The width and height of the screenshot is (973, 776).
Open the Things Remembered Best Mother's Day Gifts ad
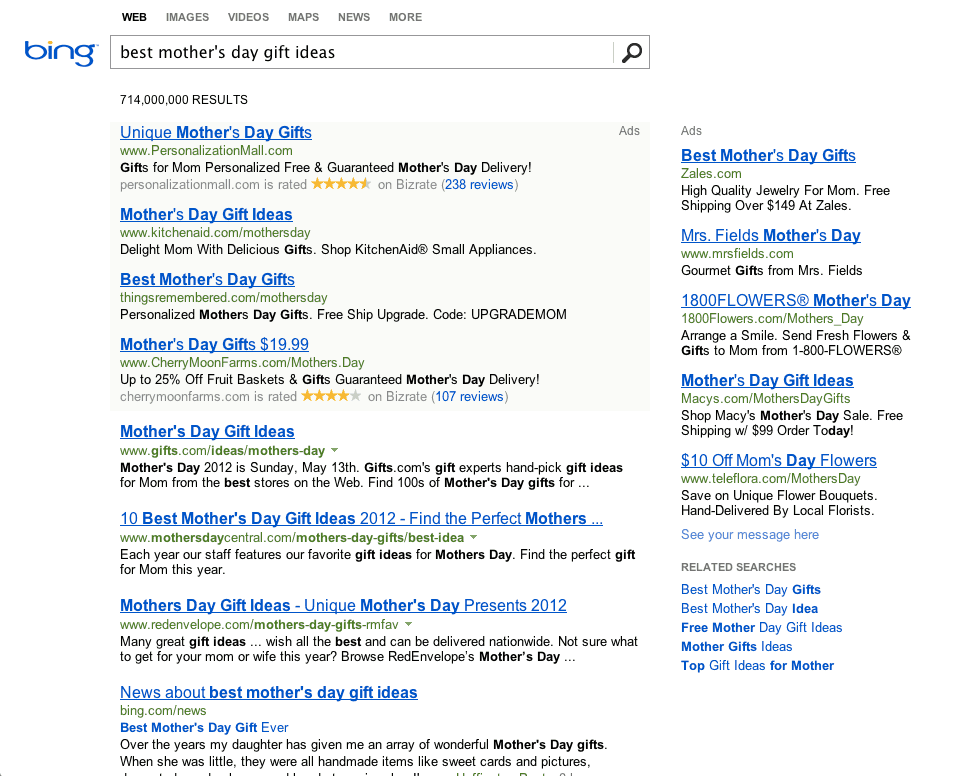[x=207, y=279]
